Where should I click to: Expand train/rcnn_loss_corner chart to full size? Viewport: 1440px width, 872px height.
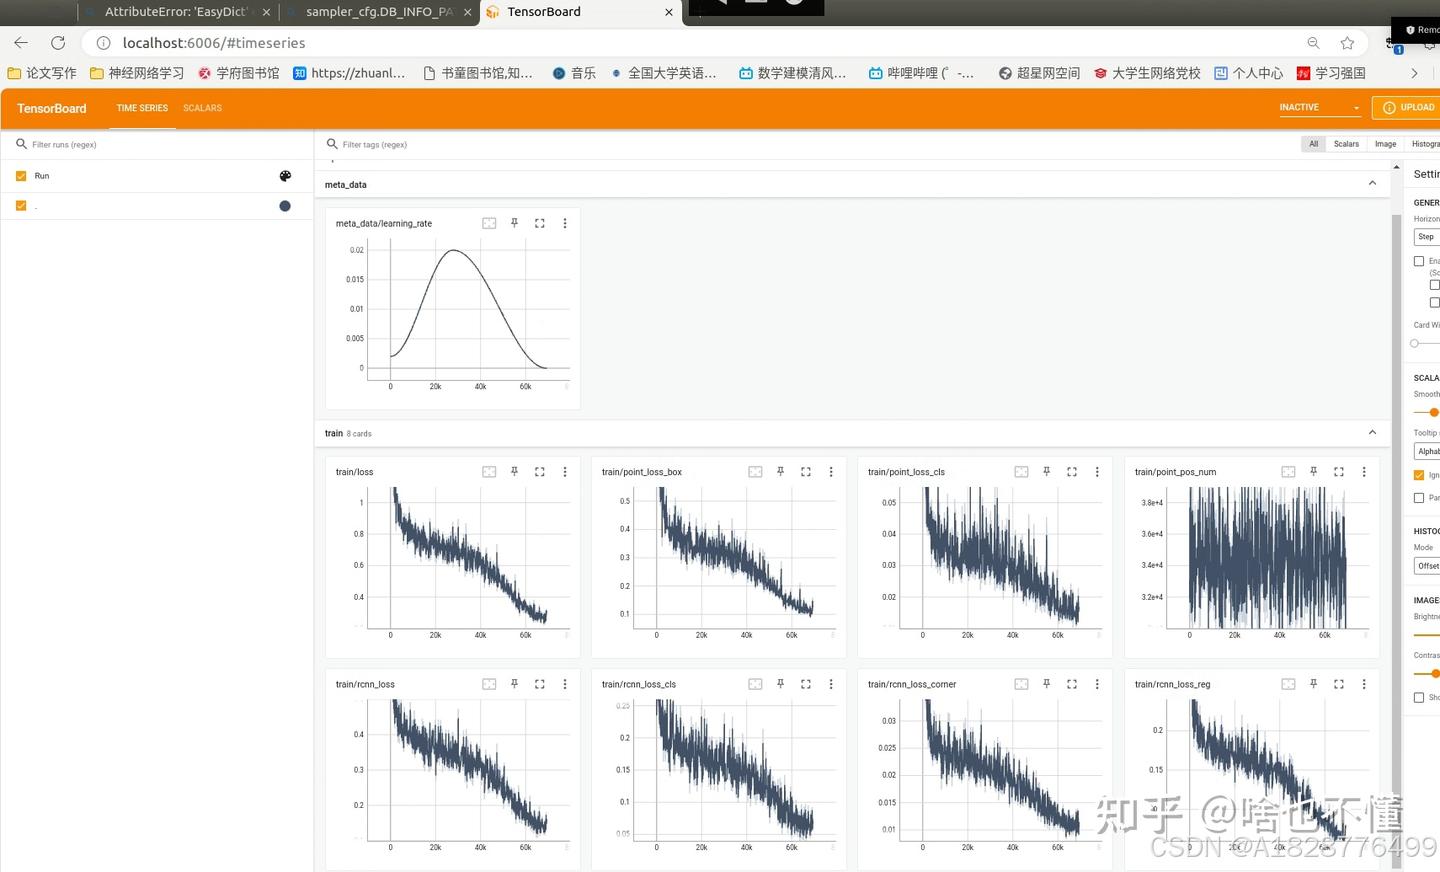tap(1072, 684)
